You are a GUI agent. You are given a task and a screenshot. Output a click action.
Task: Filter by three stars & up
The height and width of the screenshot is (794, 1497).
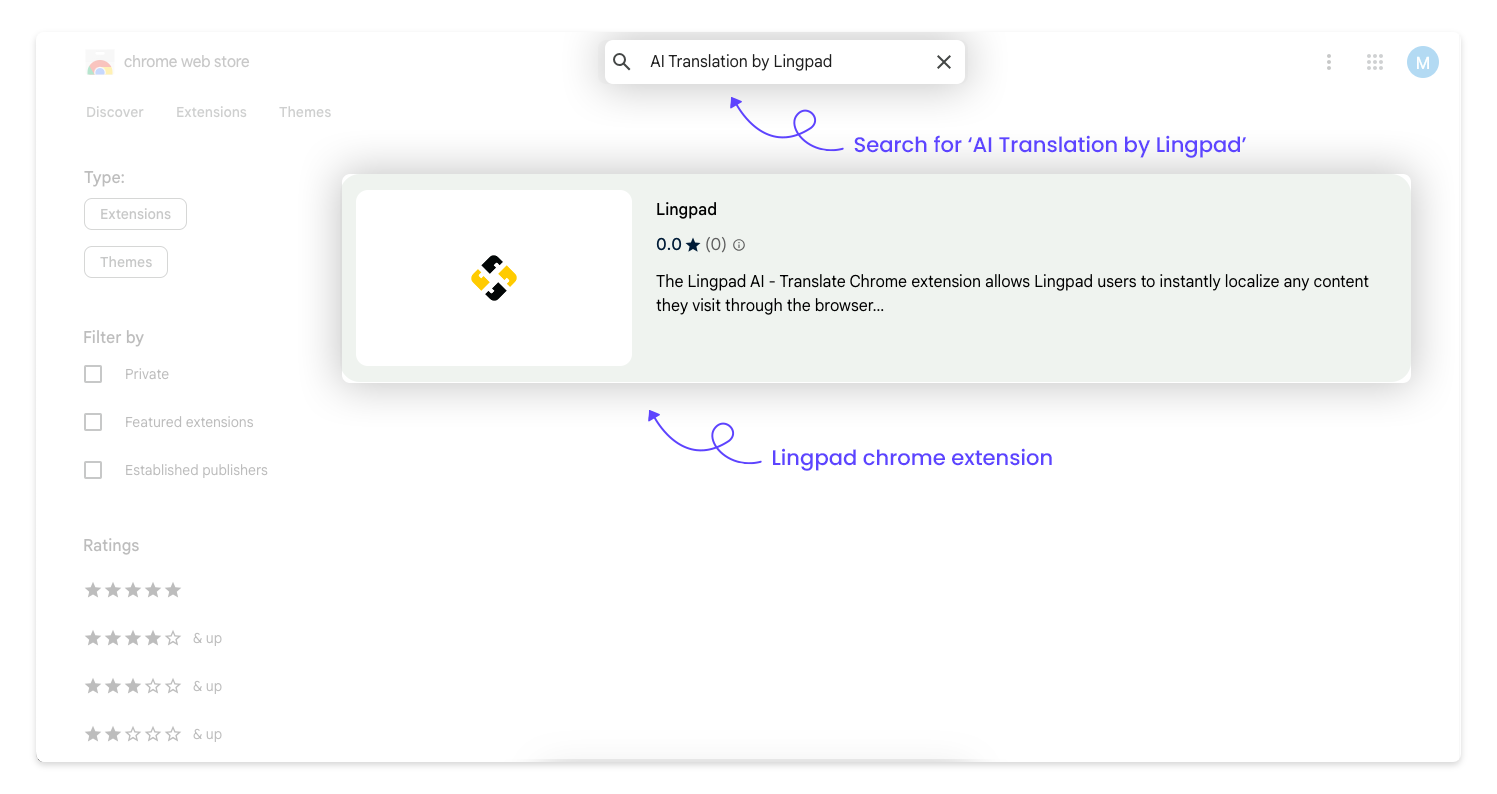153,686
